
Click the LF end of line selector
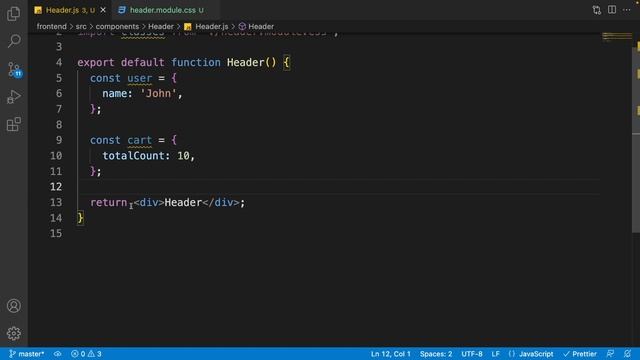tap(496, 354)
